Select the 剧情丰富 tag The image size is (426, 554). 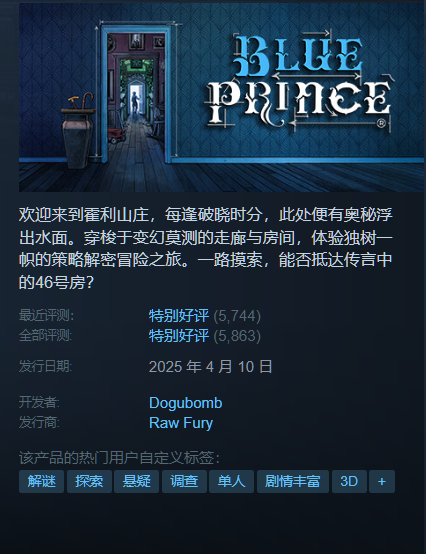click(293, 482)
